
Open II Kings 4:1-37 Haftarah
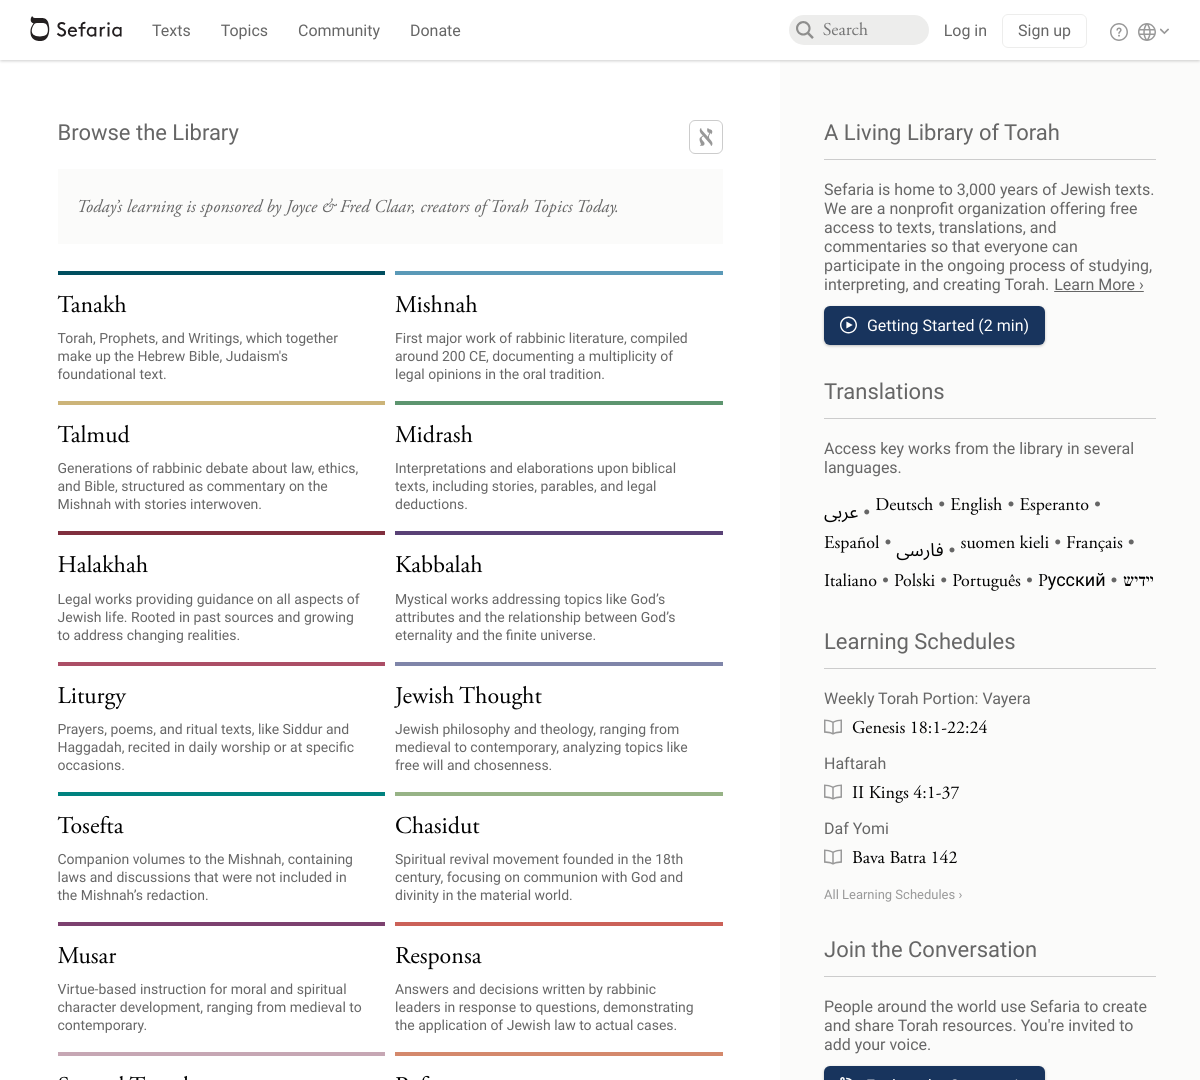906,792
